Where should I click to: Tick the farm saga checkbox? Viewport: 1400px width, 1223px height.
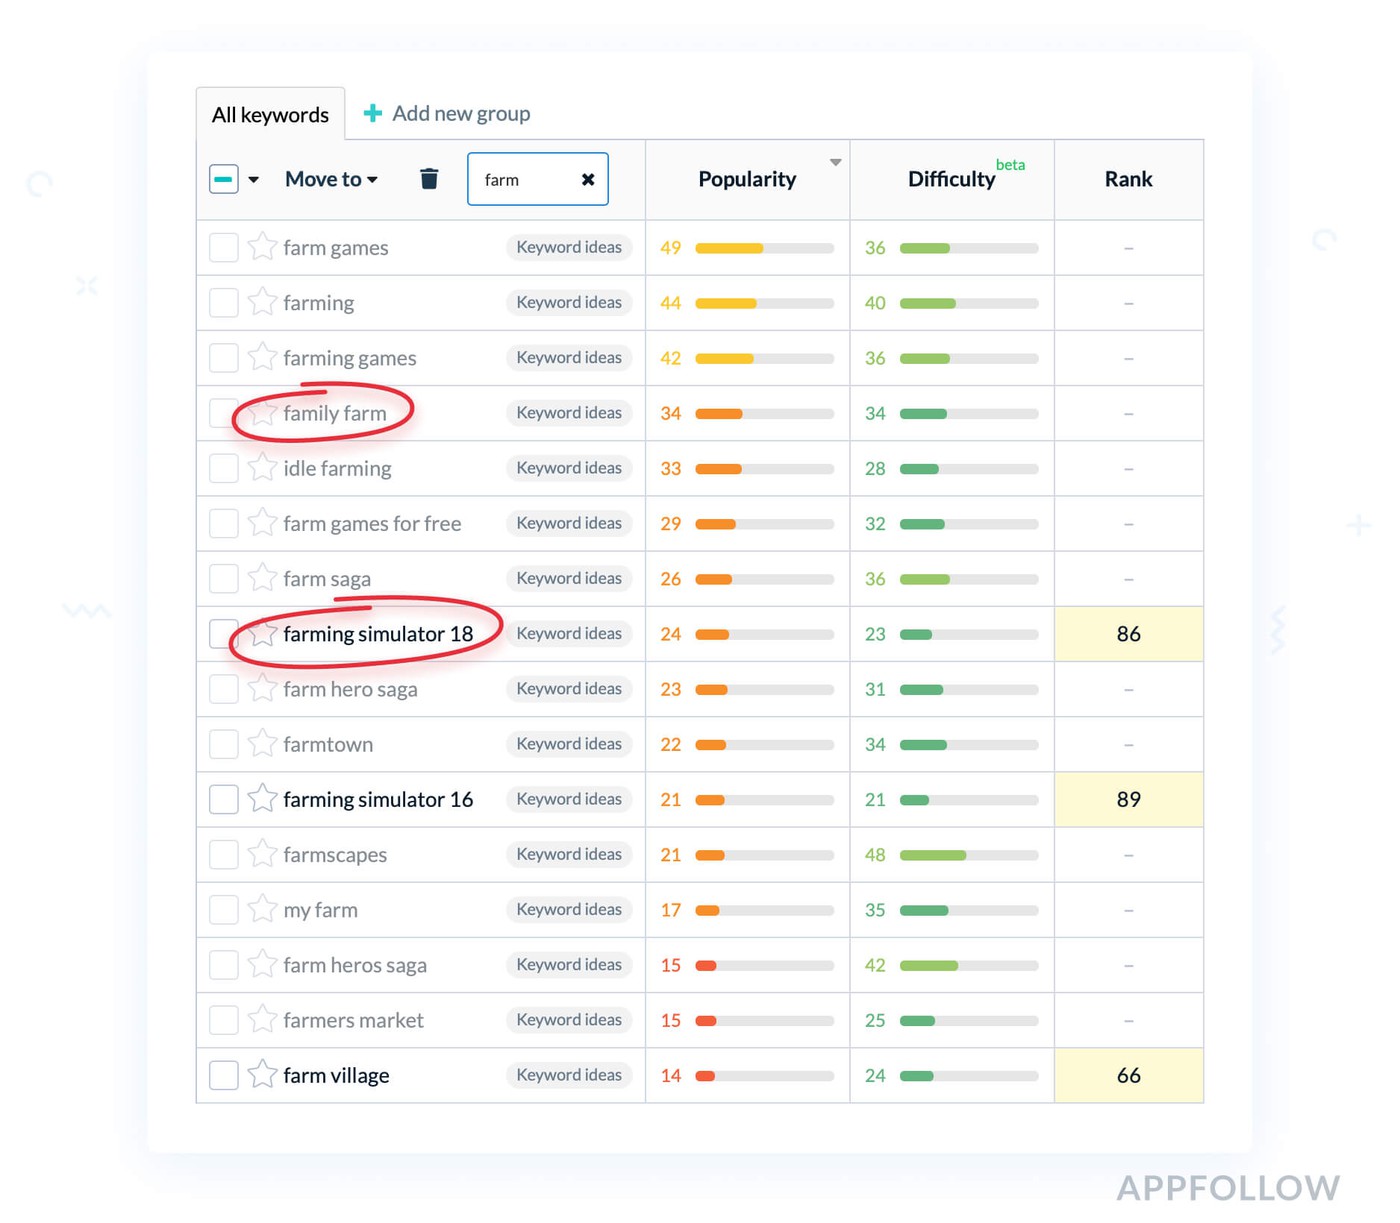tap(224, 578)
